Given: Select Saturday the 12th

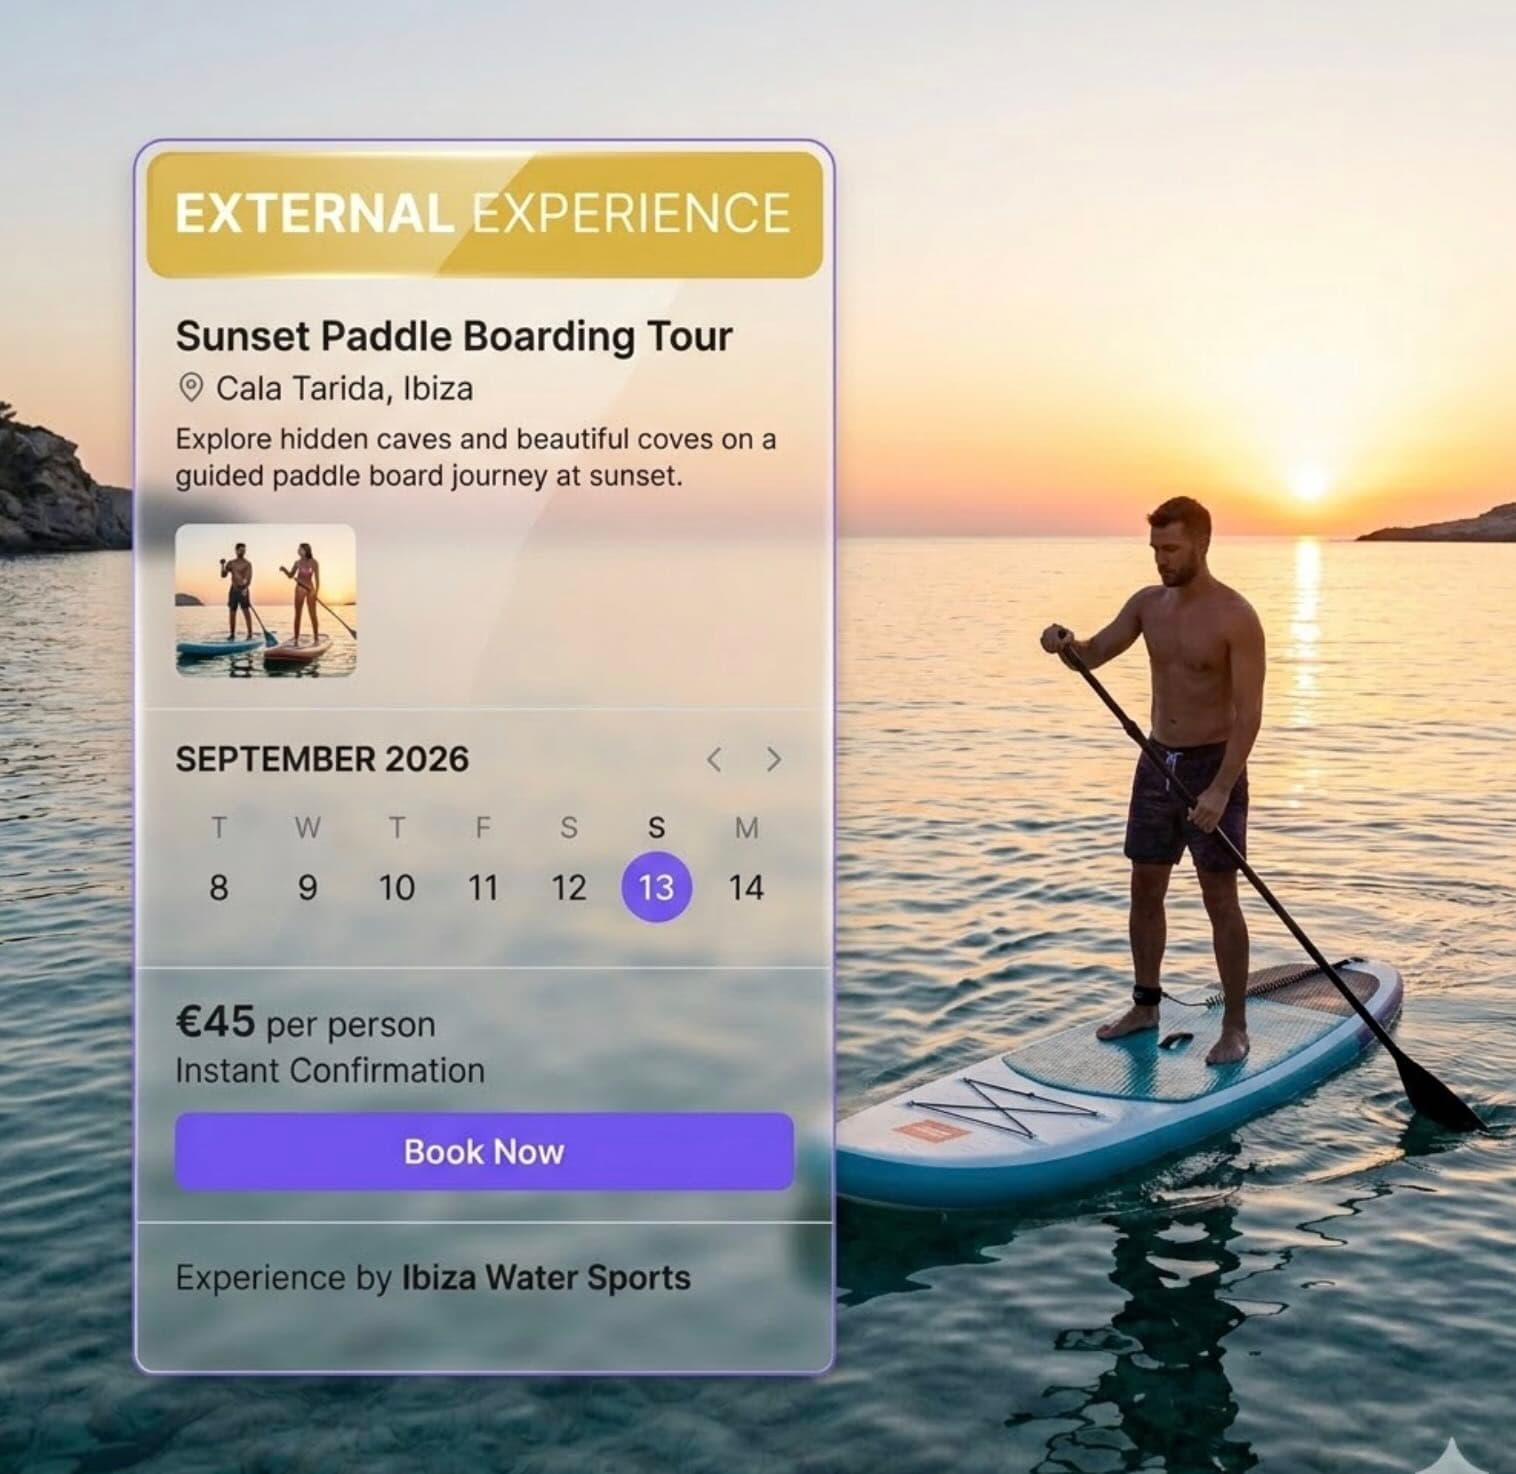Looking at the screenshot, I should [x=569, y=887].
